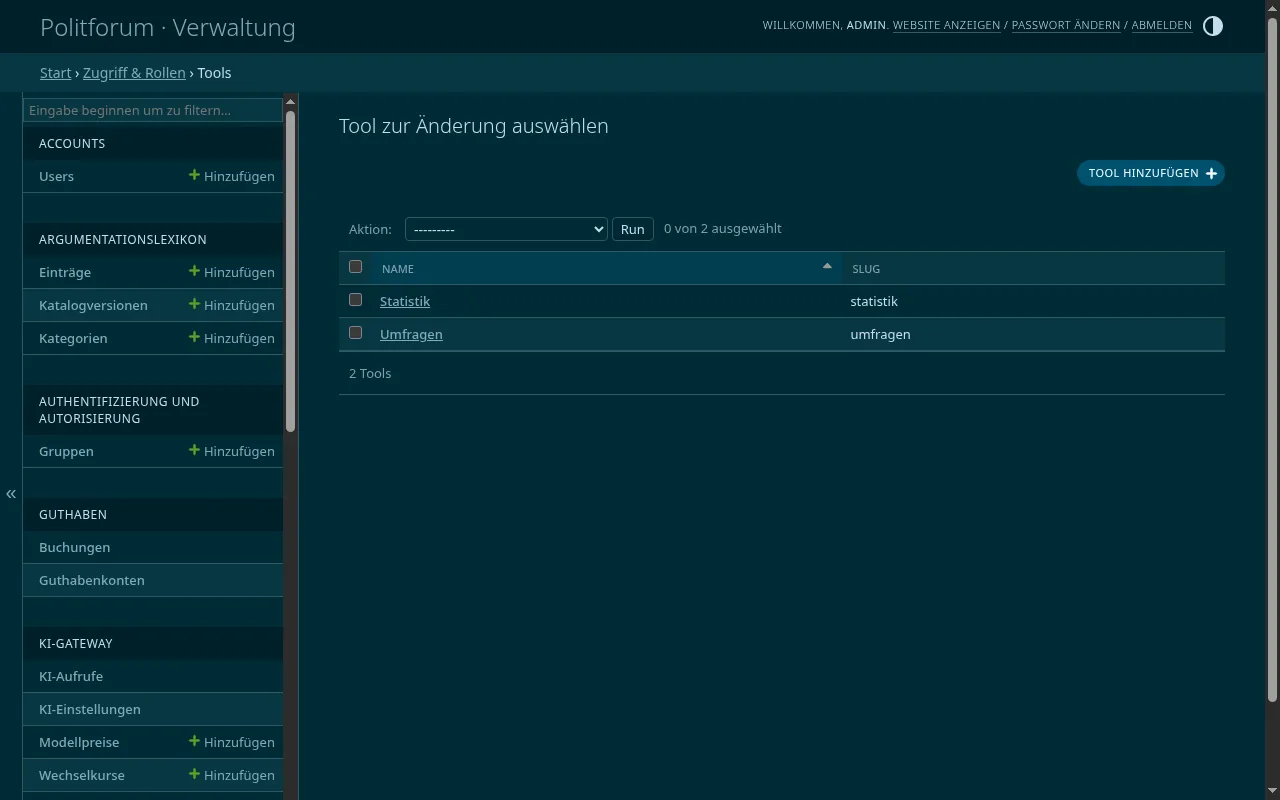Tick the select-all checkbox in table header

tap(355, 267)
